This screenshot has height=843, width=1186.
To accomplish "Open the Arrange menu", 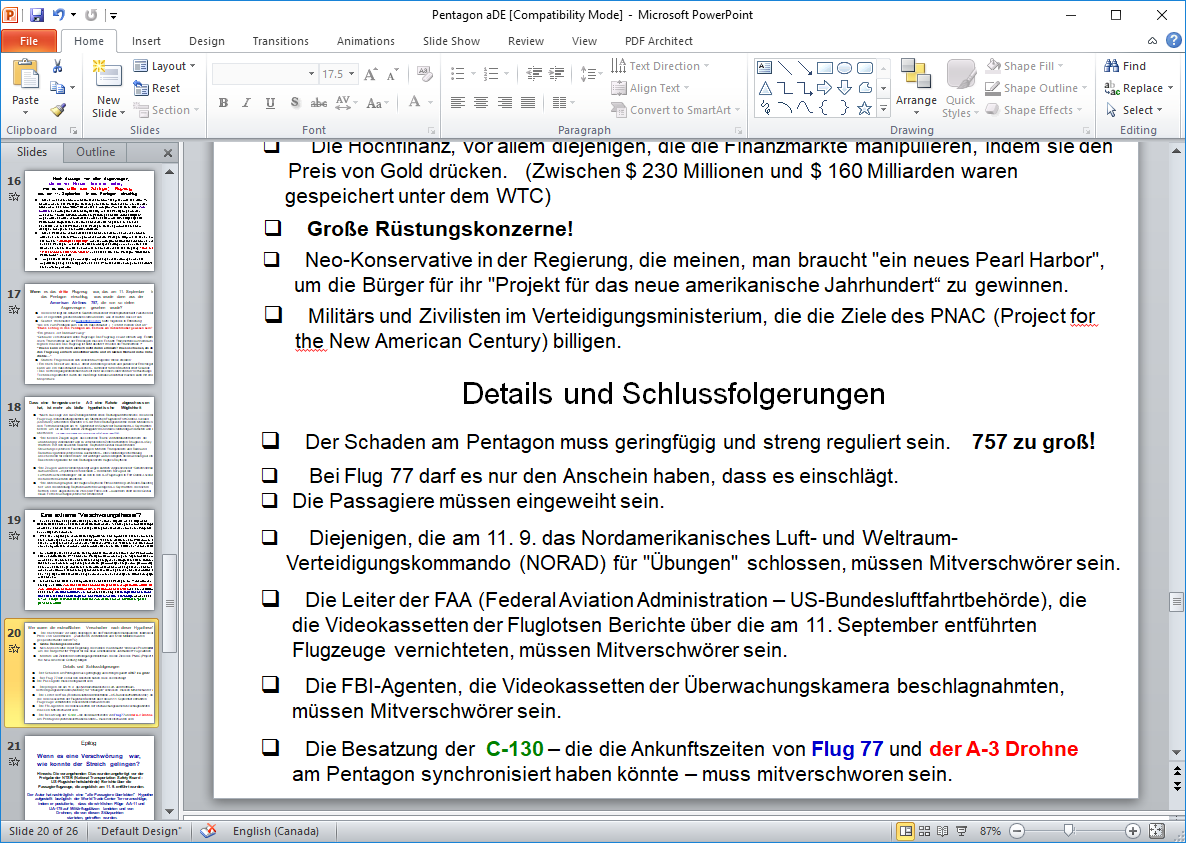I will point(916,87).
